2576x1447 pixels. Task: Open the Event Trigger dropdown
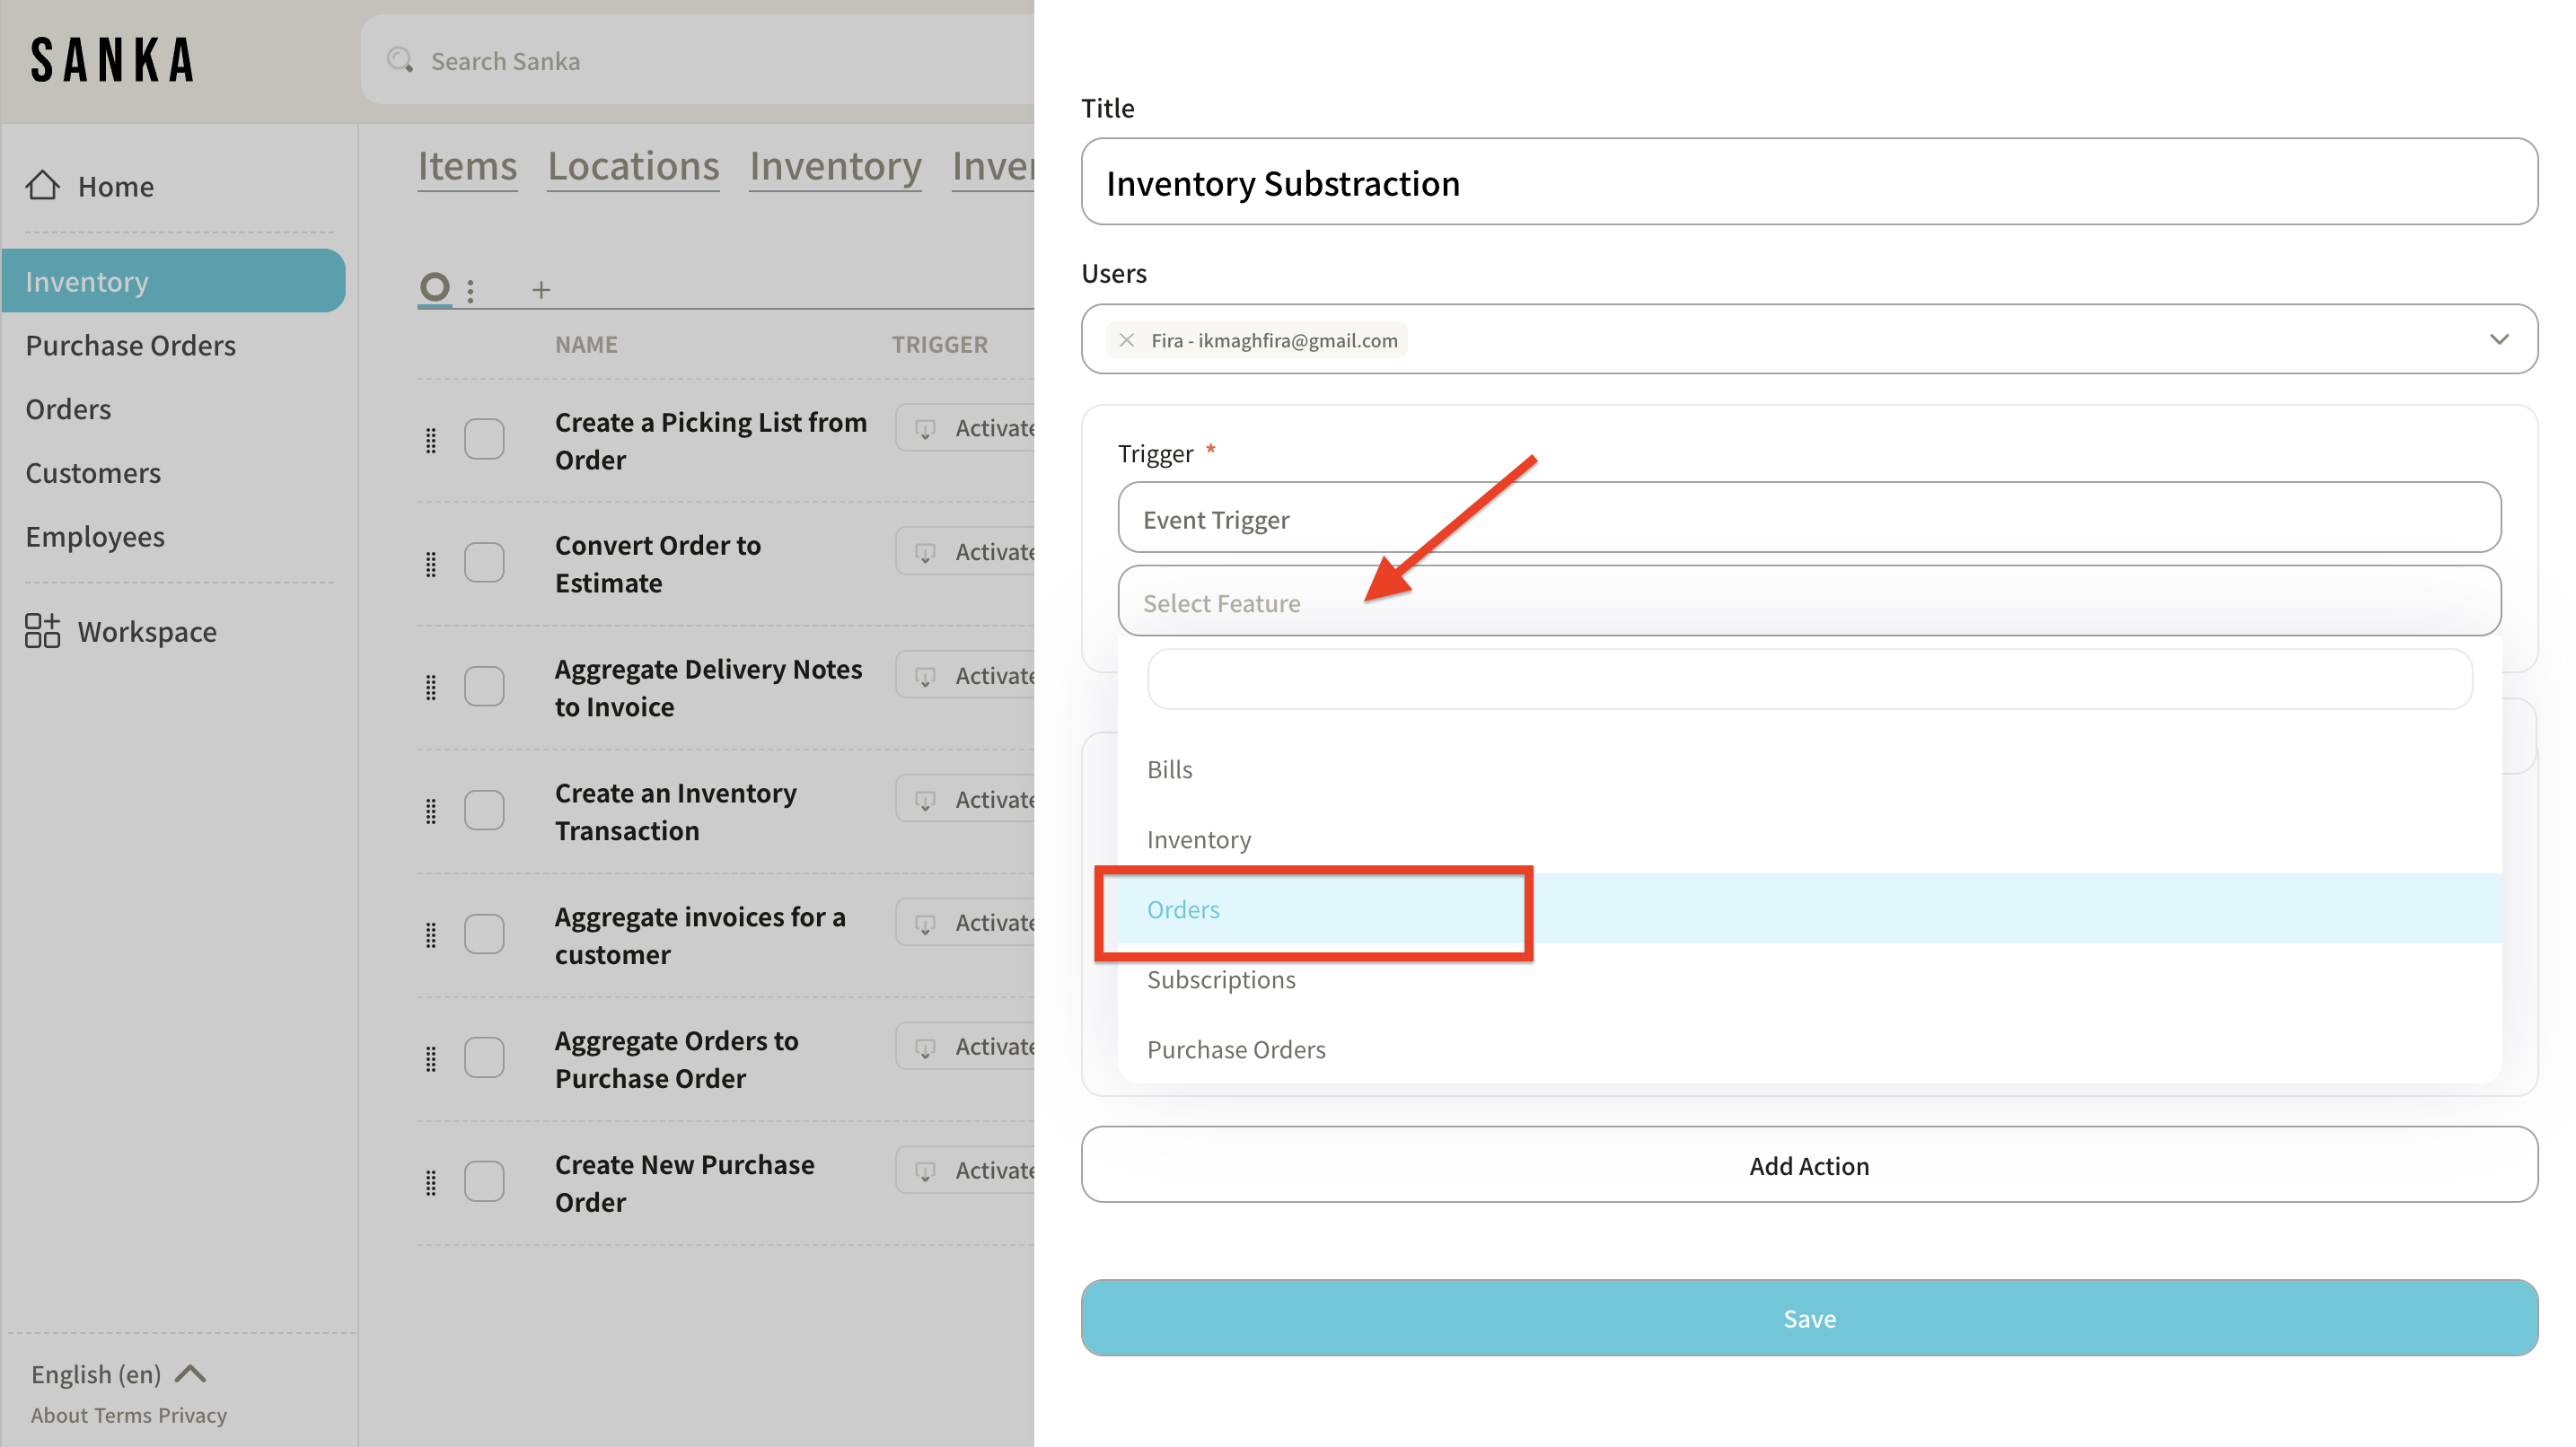coord(1808,518)
